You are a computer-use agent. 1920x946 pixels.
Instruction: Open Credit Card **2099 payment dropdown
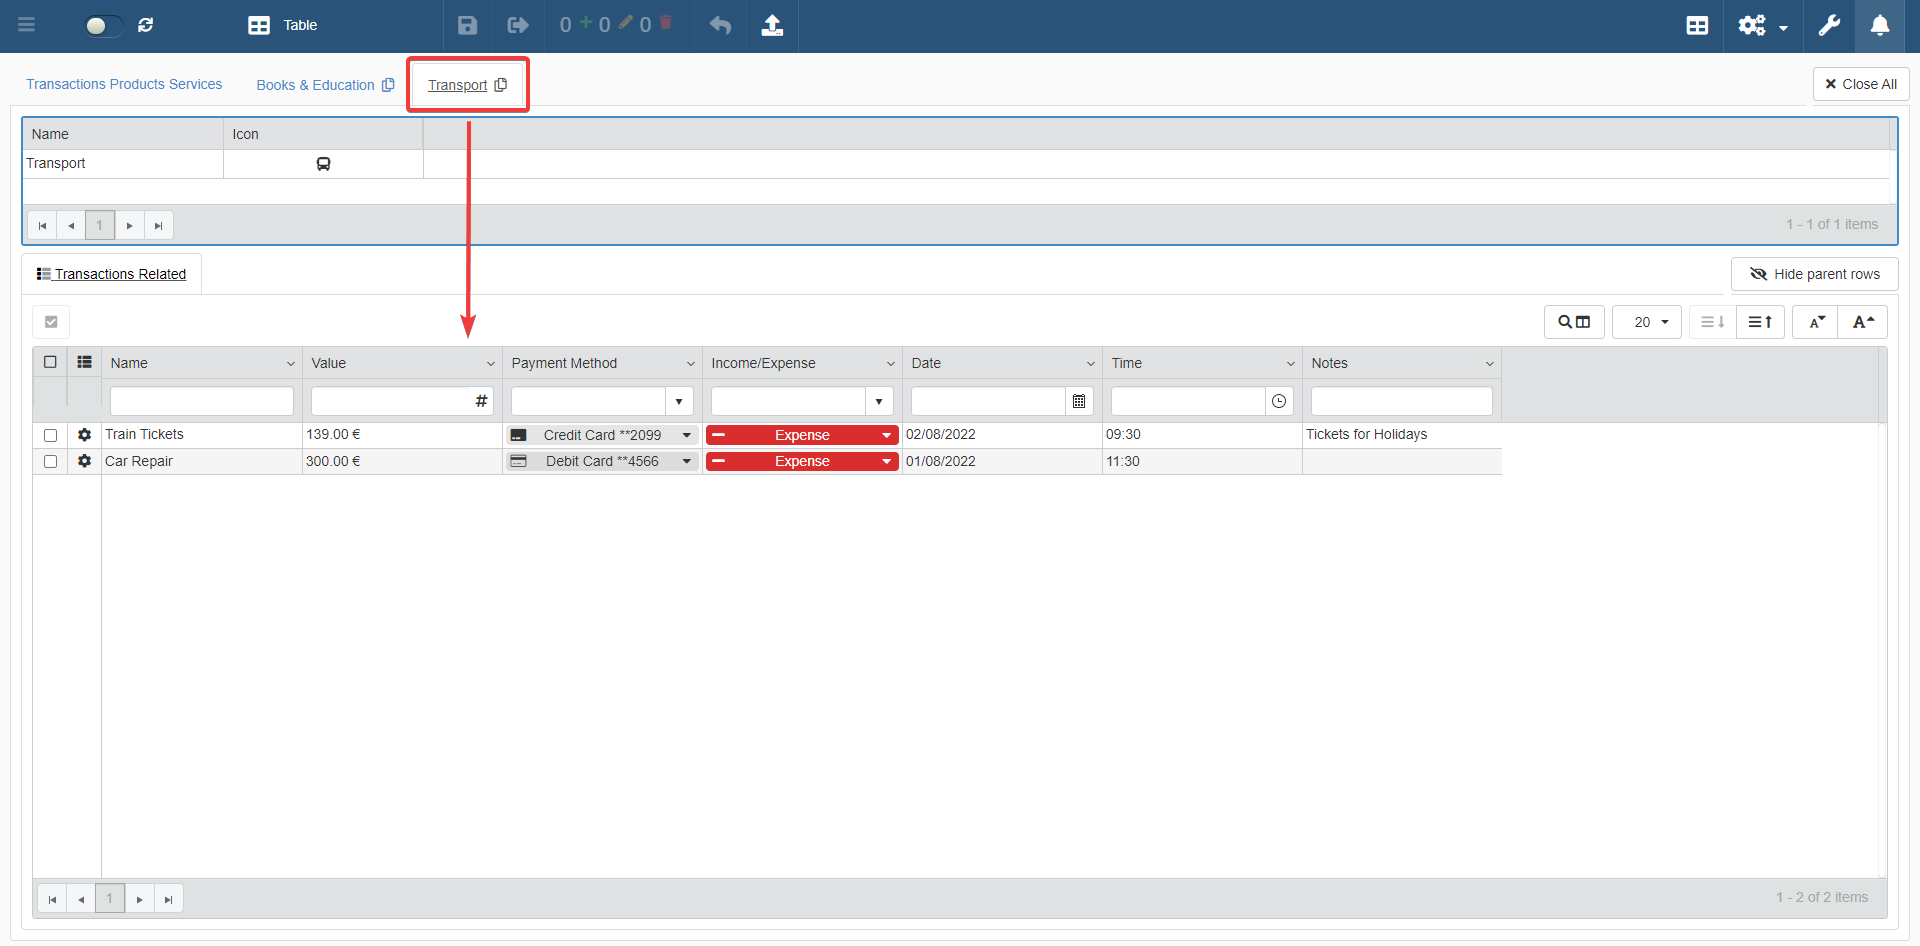click(x=687, y=435)
